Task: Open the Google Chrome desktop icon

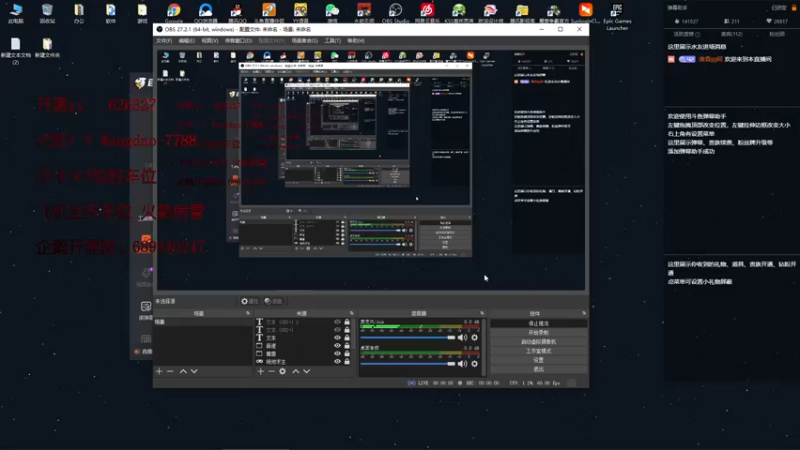Action: [x=173, y=13]
